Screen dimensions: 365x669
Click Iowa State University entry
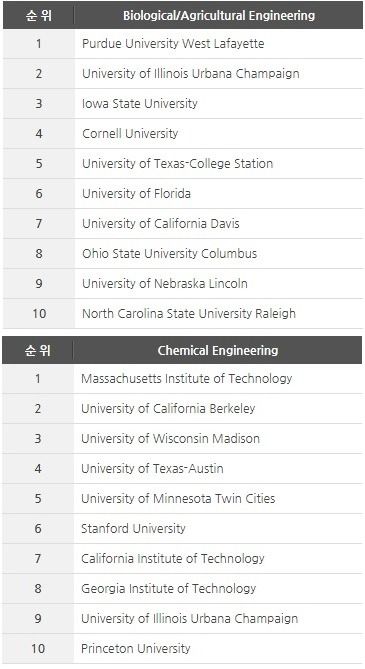point(140,104)
